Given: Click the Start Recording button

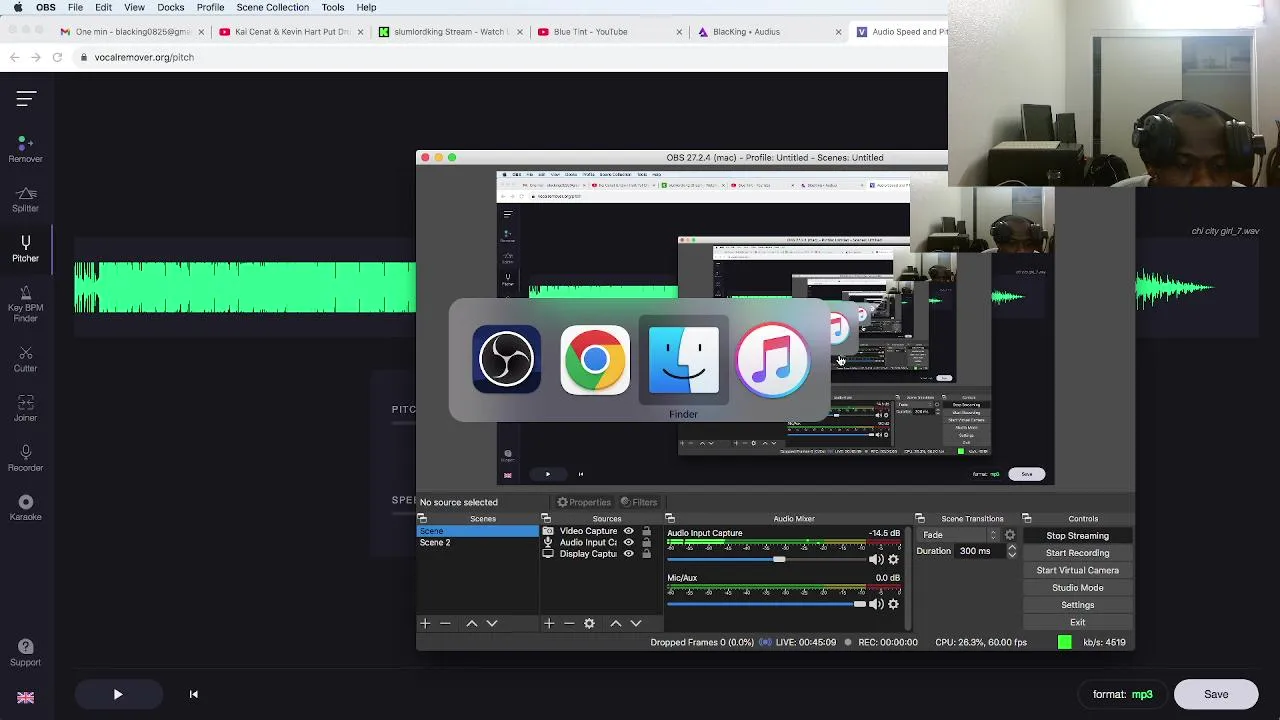Looking at the screenshot, I should coord(1077,553).
